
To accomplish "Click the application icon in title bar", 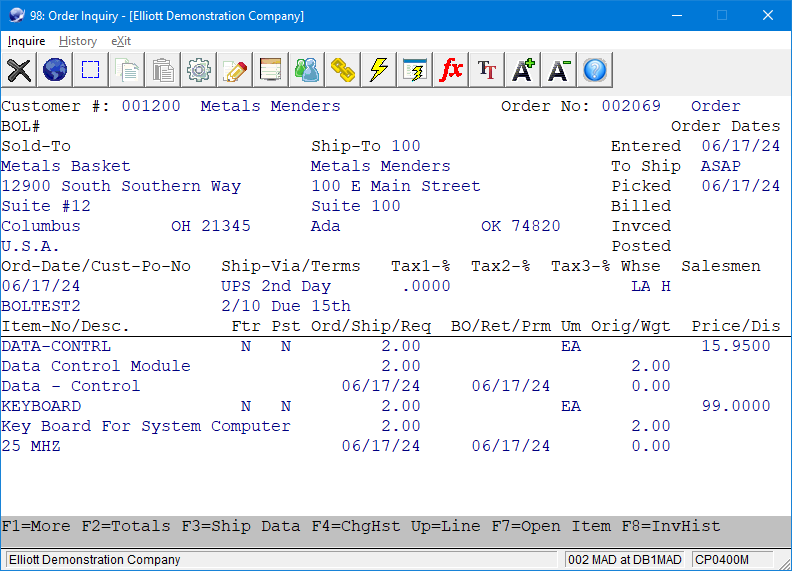I will coord(17,15).
